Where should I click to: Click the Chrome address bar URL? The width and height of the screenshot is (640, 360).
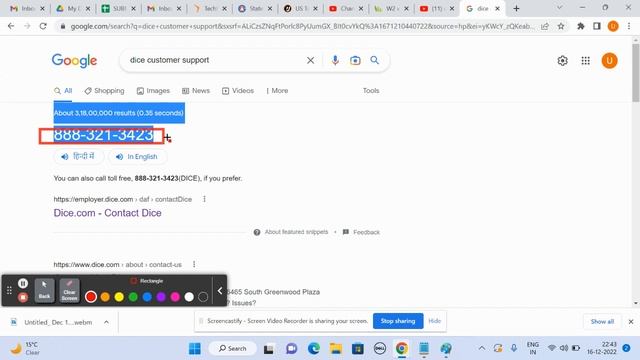(x=301, y=26)
